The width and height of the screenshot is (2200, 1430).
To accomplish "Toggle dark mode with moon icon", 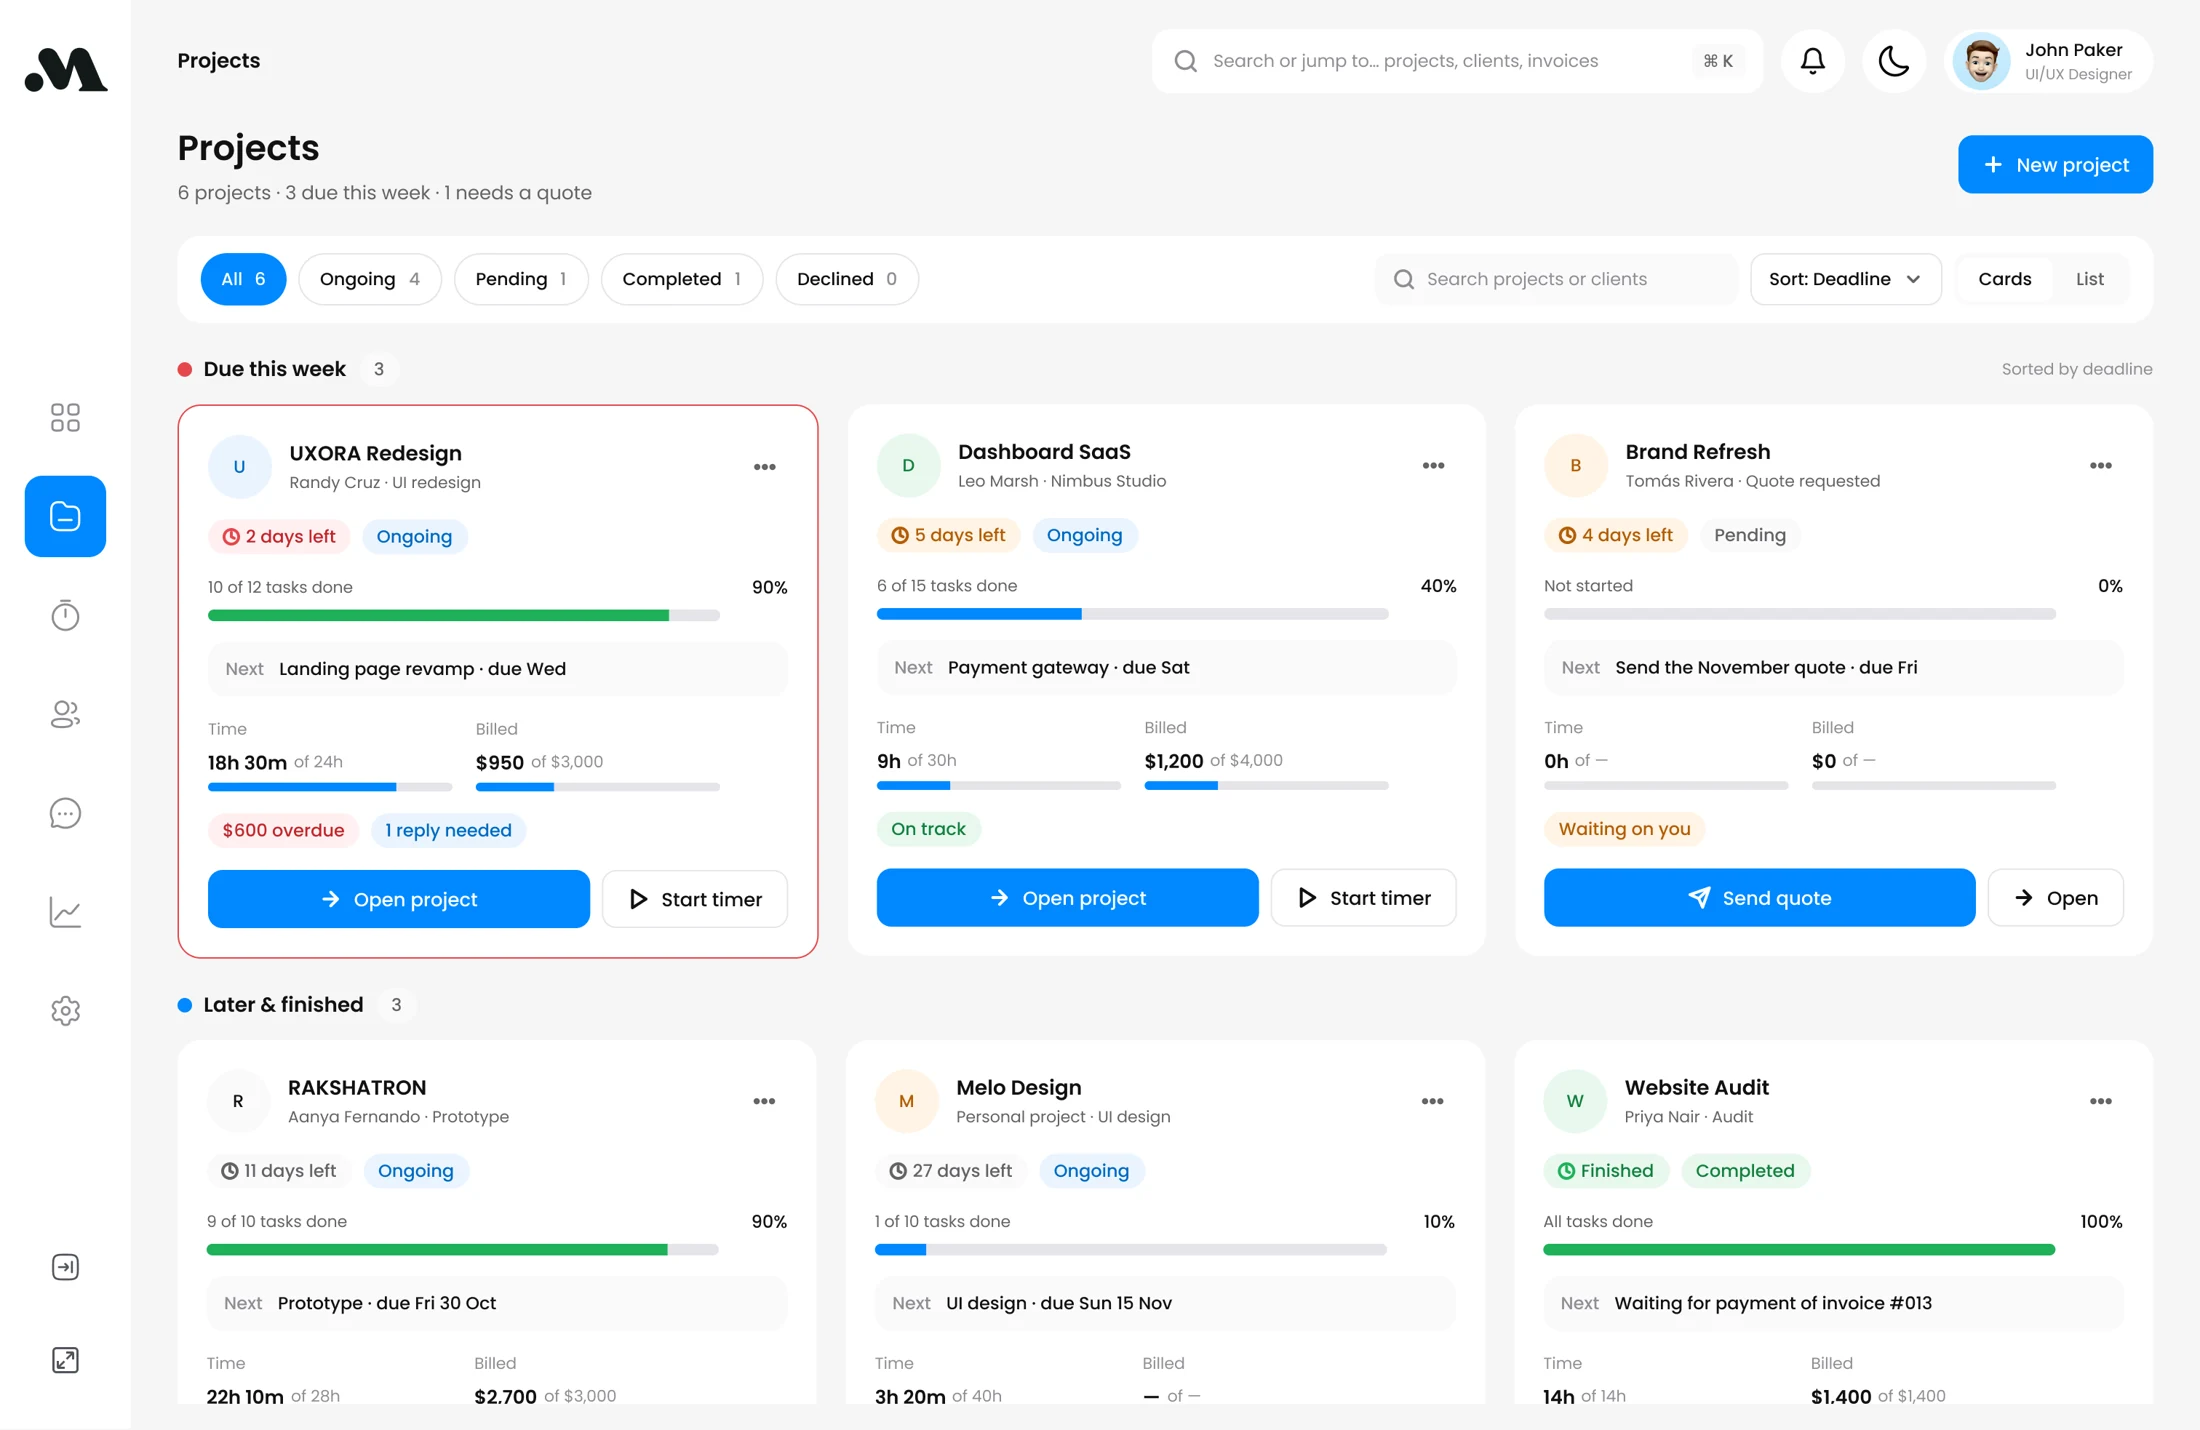I will point(1894,61).
